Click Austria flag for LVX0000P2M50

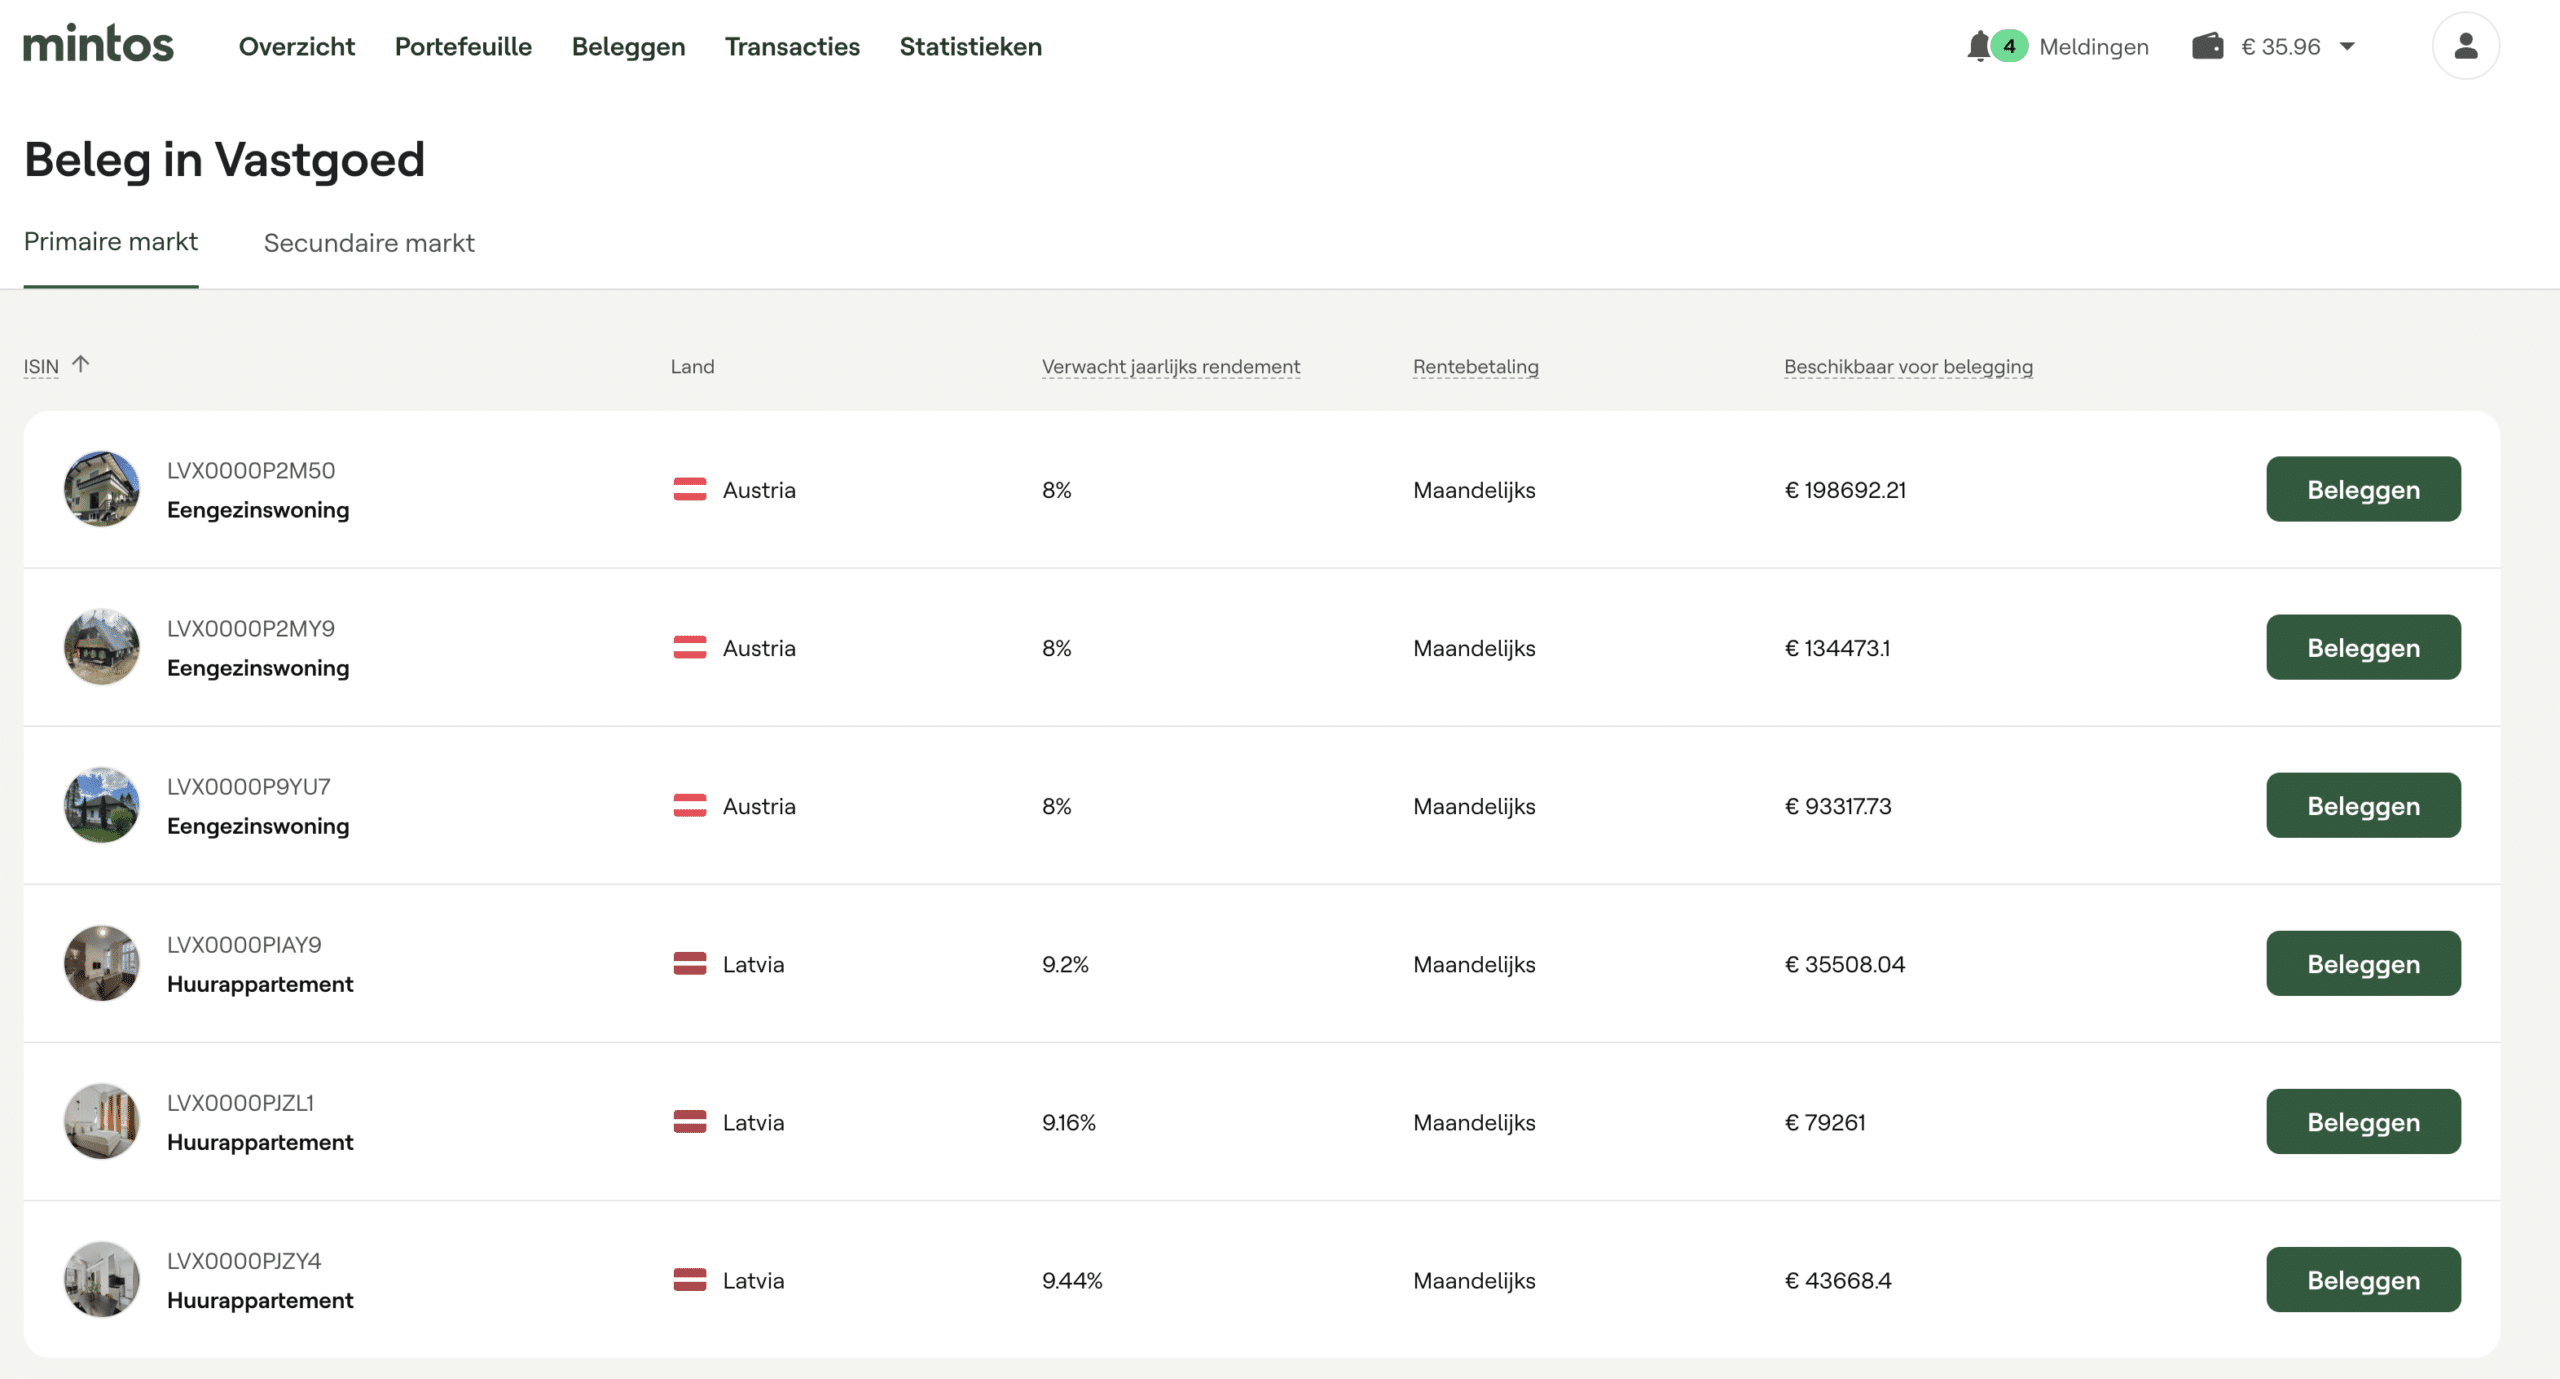(x=689, y=490)
